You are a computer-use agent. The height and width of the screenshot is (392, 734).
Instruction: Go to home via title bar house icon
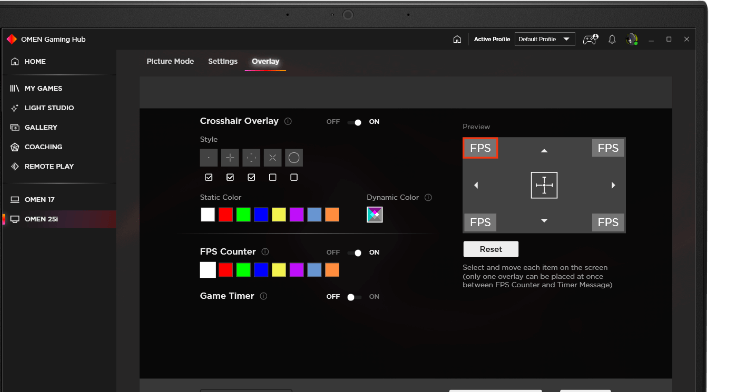point(457,39)
